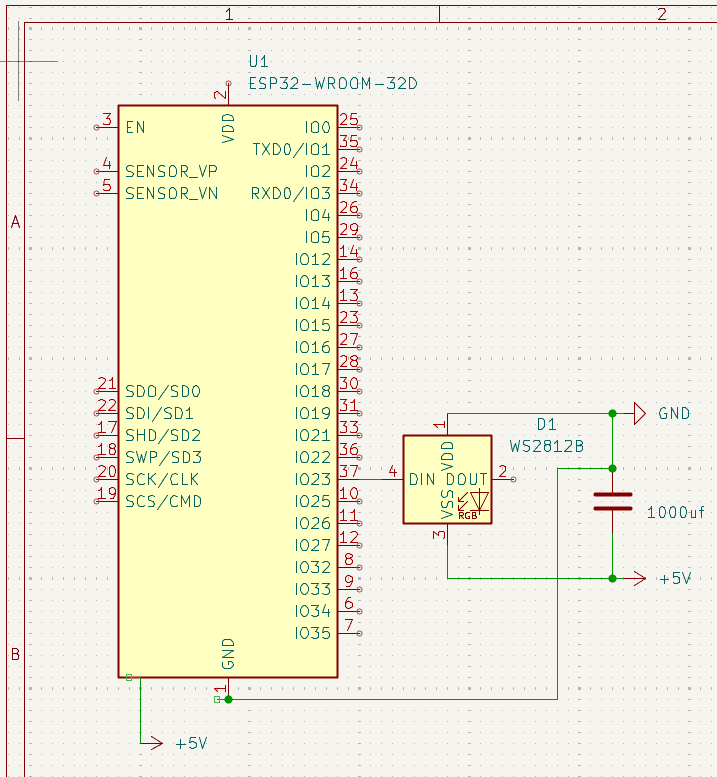Viewport: 717px width, 777px height.
Task: Click the DIN pin label on D1
Action: (422, 479)
